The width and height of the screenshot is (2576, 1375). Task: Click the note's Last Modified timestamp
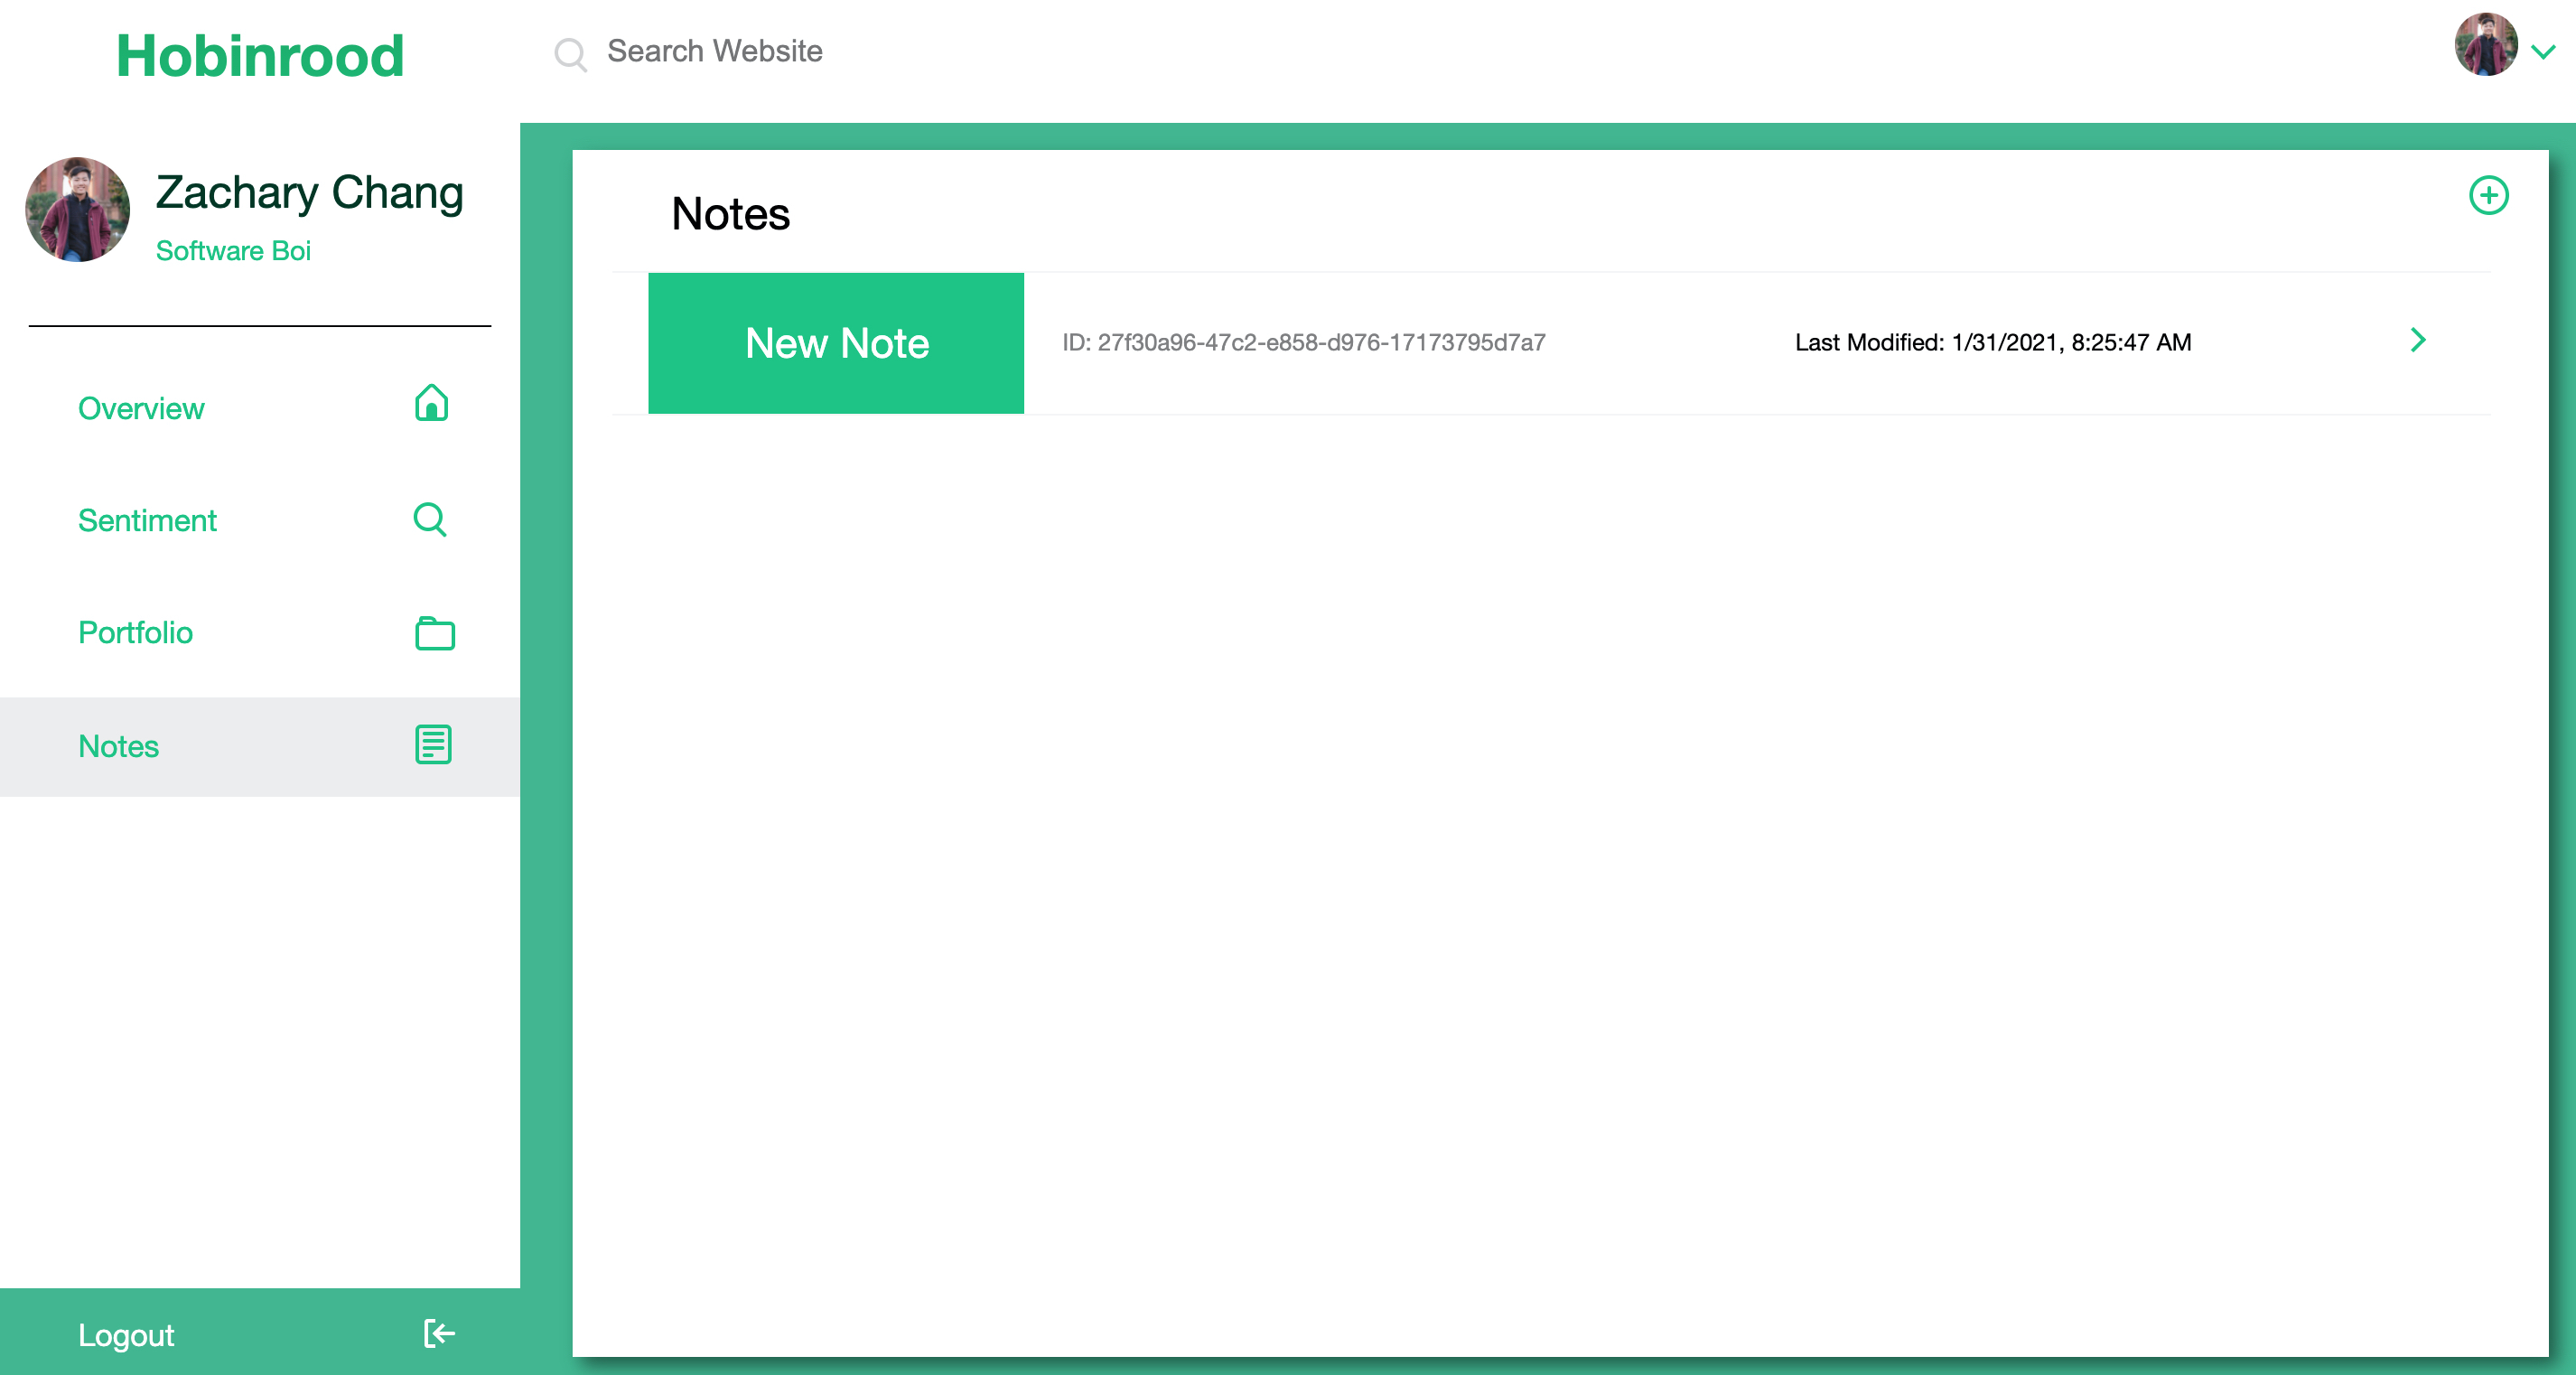[1992, 342]
